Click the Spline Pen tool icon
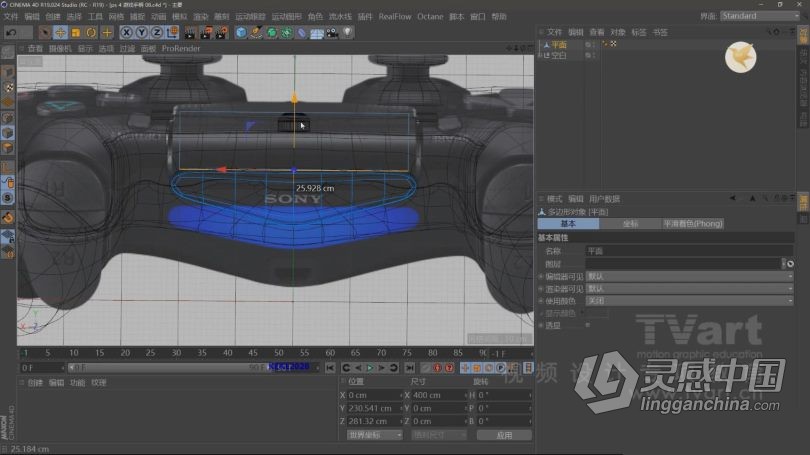 [256, 33]
